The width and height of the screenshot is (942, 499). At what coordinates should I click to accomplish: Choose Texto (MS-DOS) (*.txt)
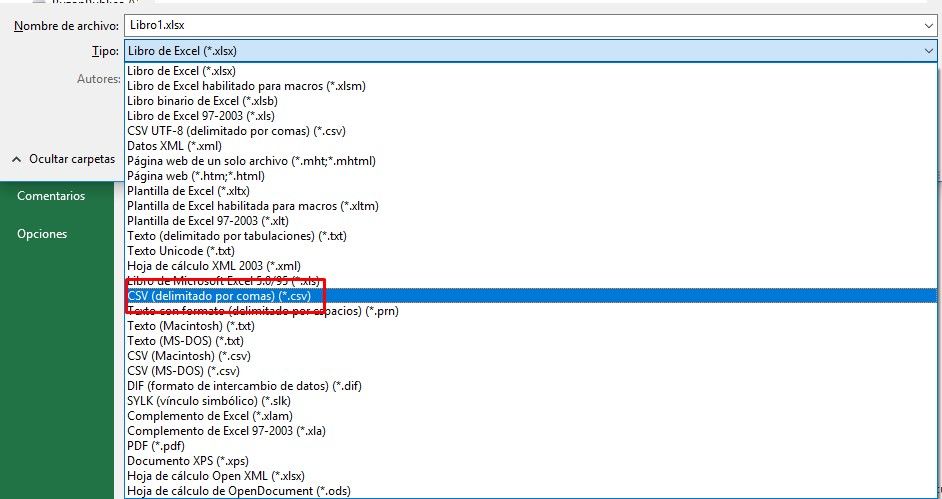tap(530, 341)
